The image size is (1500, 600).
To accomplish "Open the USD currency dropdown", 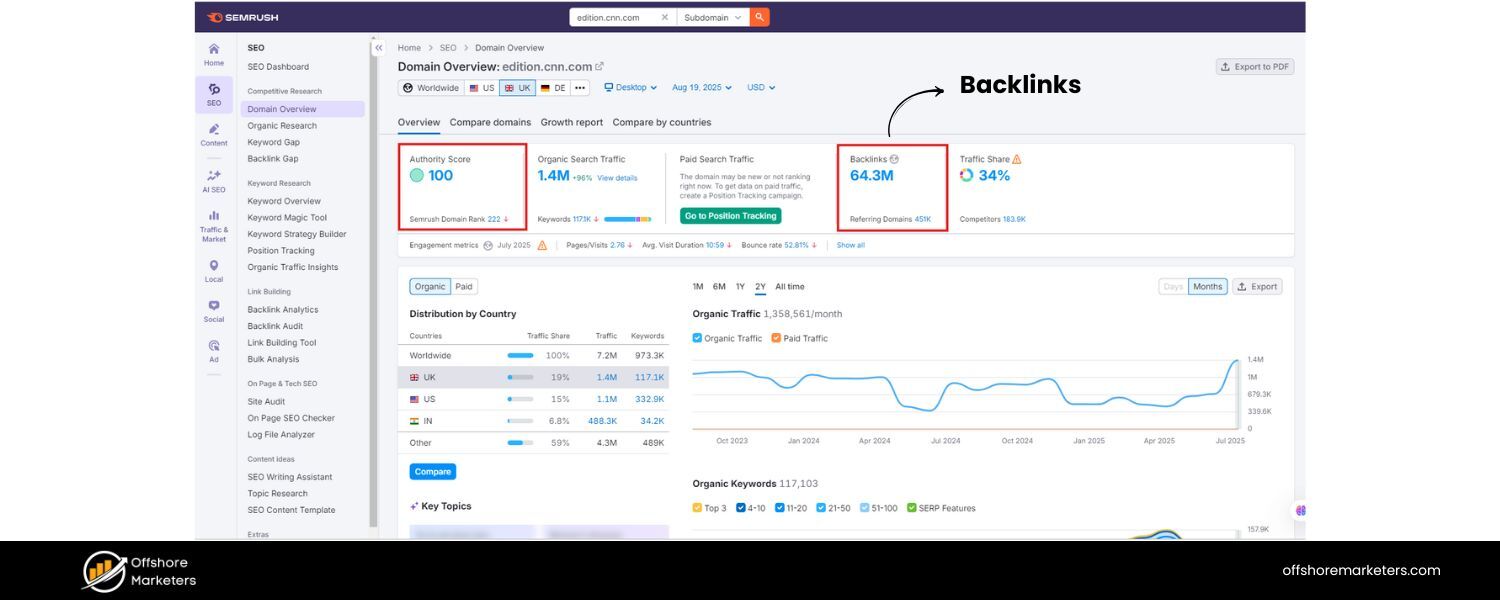I will point(761,87).
